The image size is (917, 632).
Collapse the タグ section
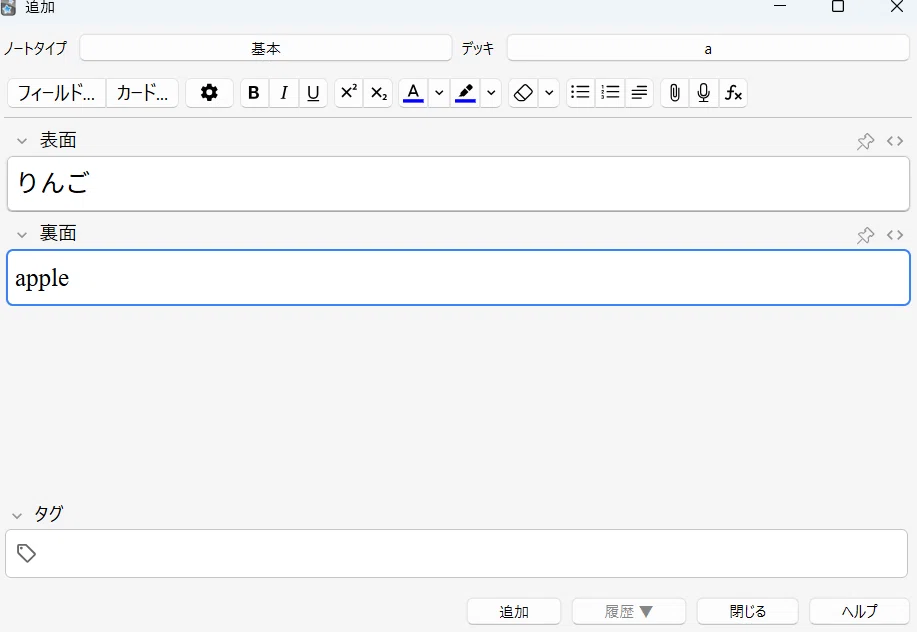tap(17, 516)
